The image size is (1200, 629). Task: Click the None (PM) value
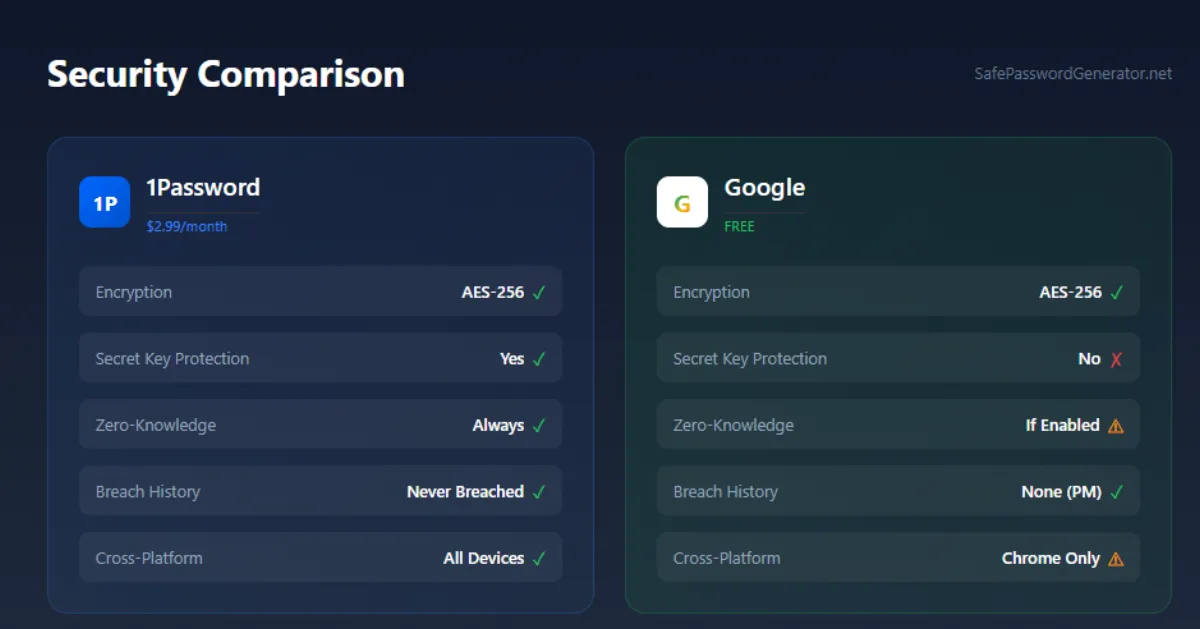[x=1060, y=491]
